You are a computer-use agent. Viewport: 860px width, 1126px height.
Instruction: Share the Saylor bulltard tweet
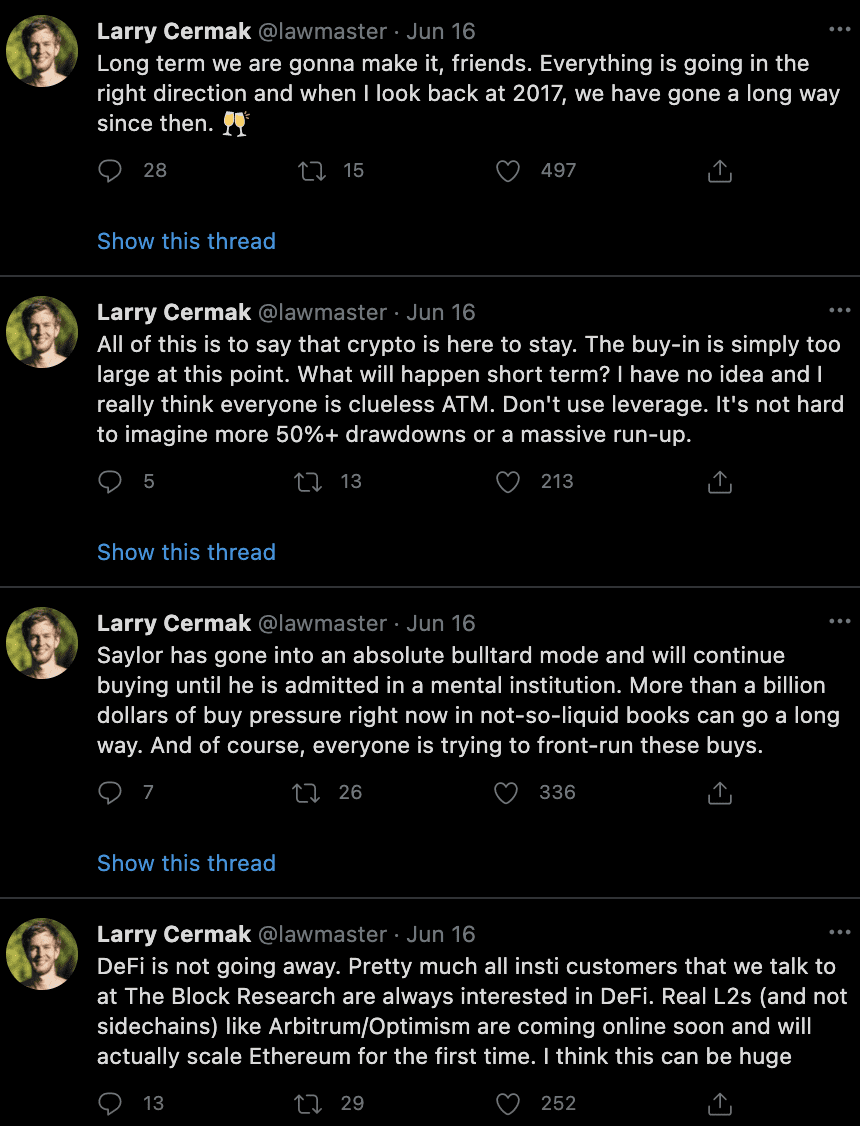click(719, 793)
